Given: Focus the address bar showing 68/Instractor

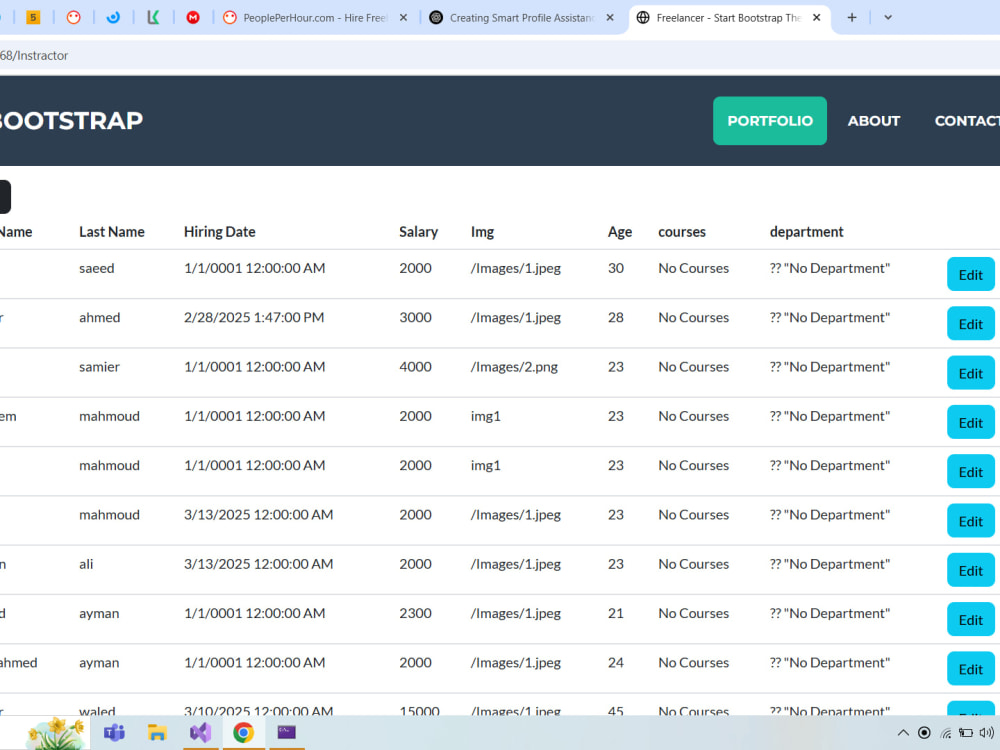Looking at the screenshot, I should pos(500,55).
